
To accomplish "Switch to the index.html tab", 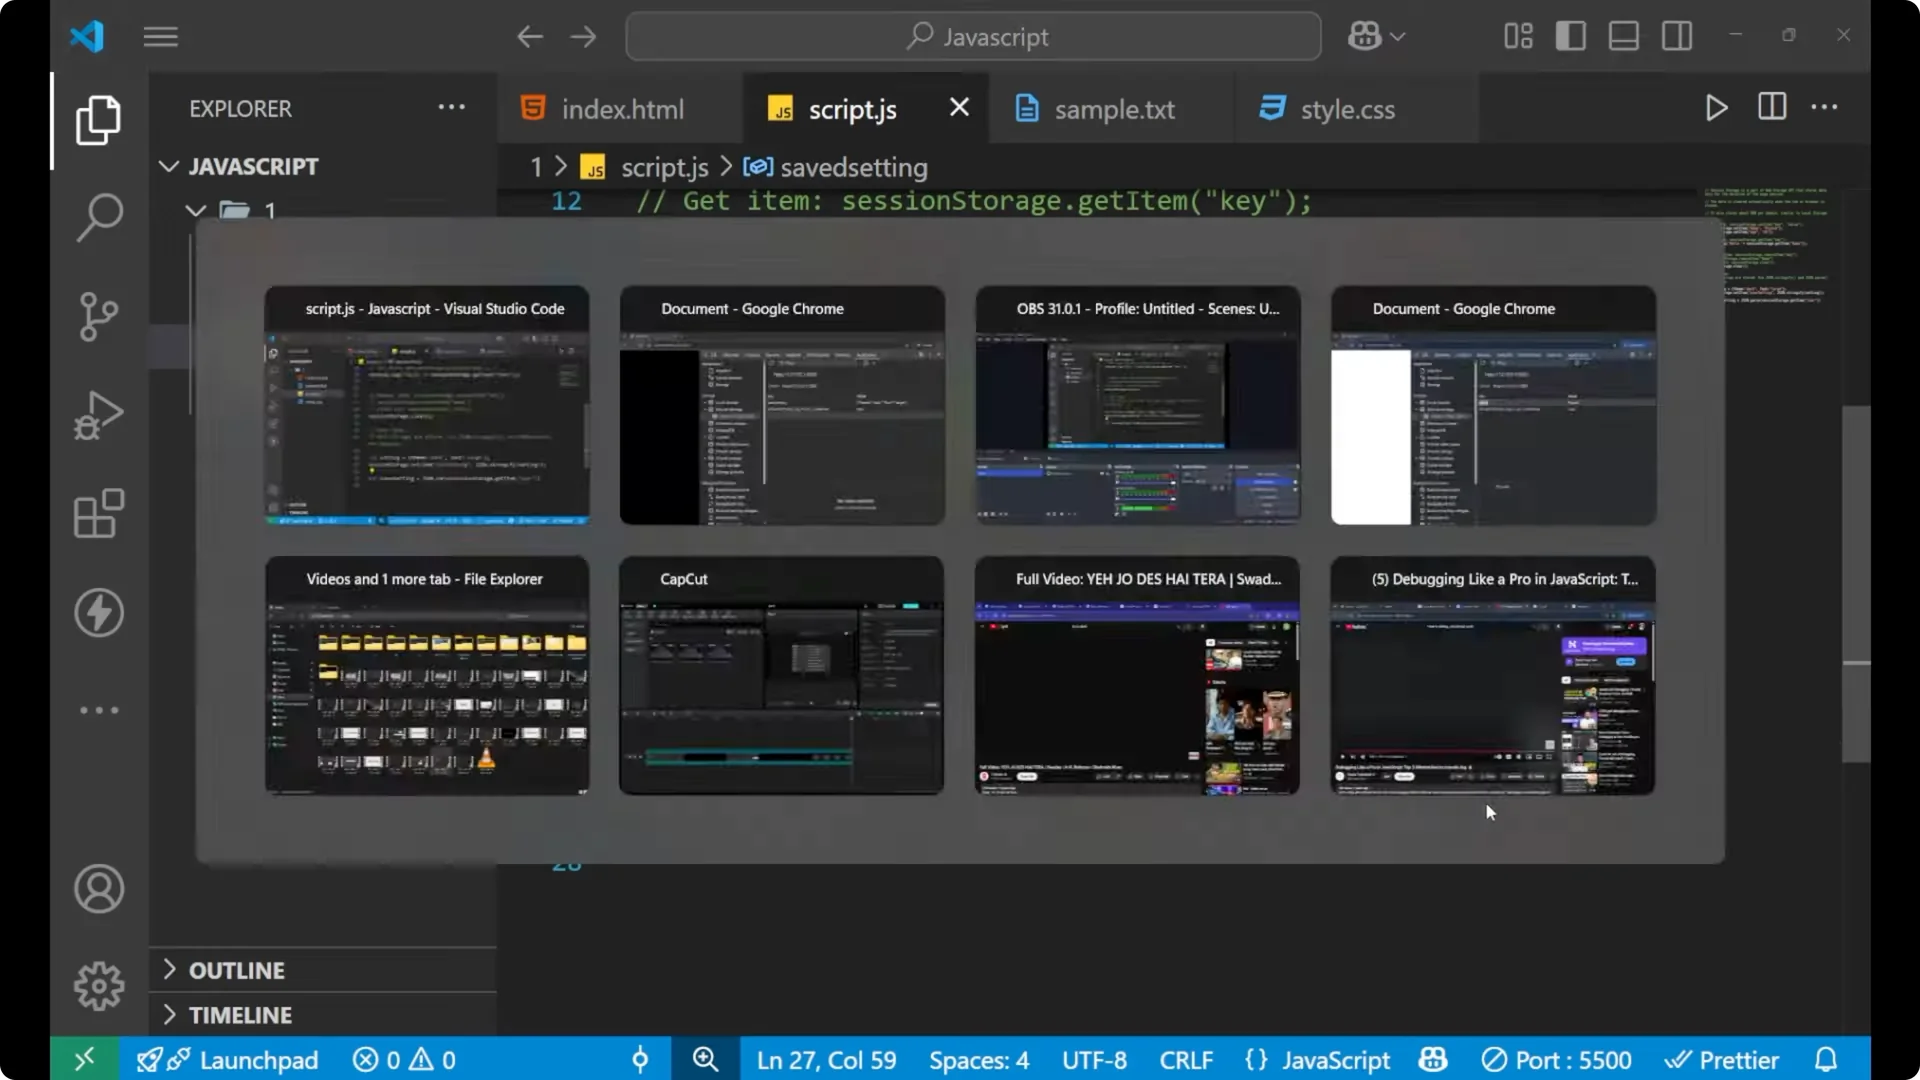I will [x=620, y=109].
